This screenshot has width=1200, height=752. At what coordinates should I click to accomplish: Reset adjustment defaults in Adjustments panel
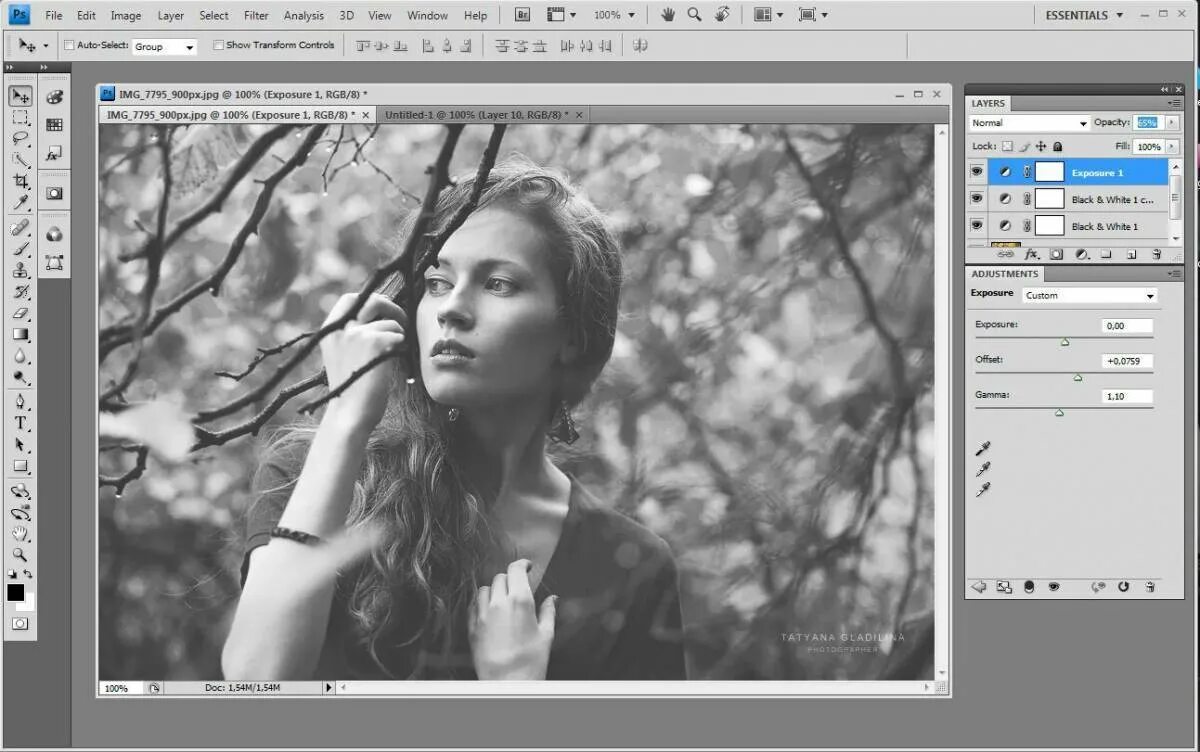pyautogui.click(x=1123, y=587)
